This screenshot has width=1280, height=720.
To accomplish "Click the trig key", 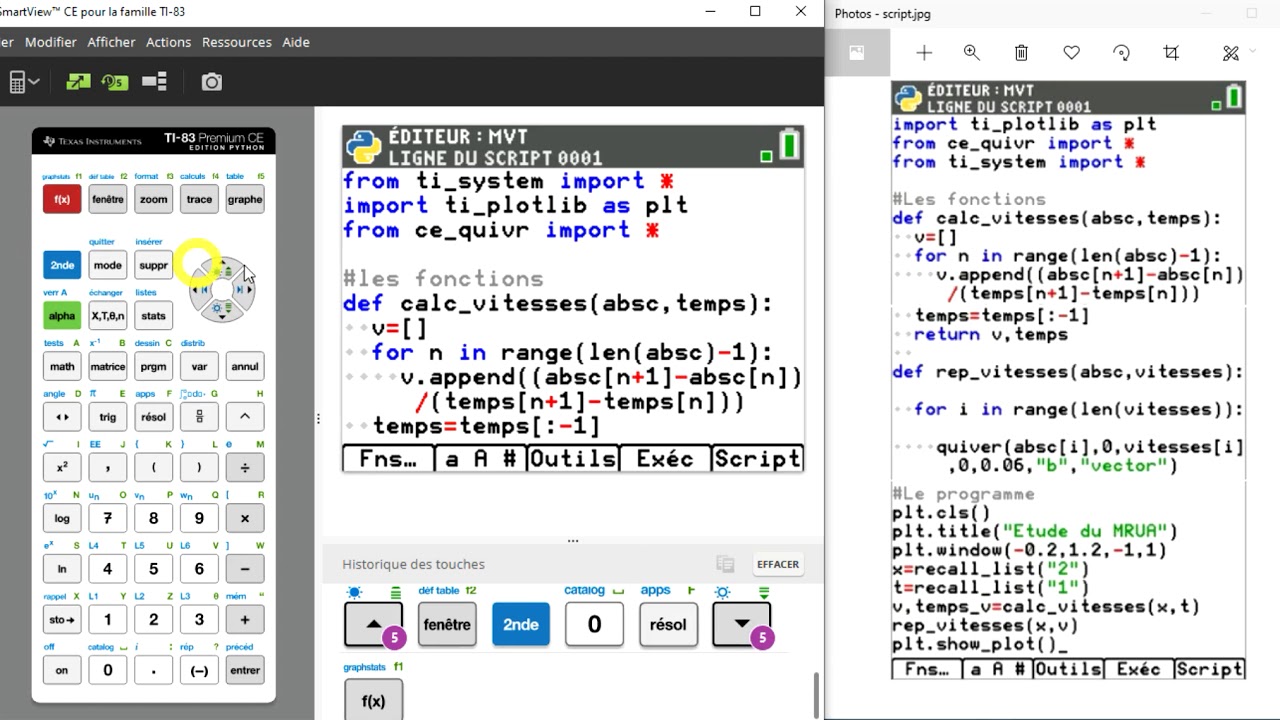I will coord(108,417).
